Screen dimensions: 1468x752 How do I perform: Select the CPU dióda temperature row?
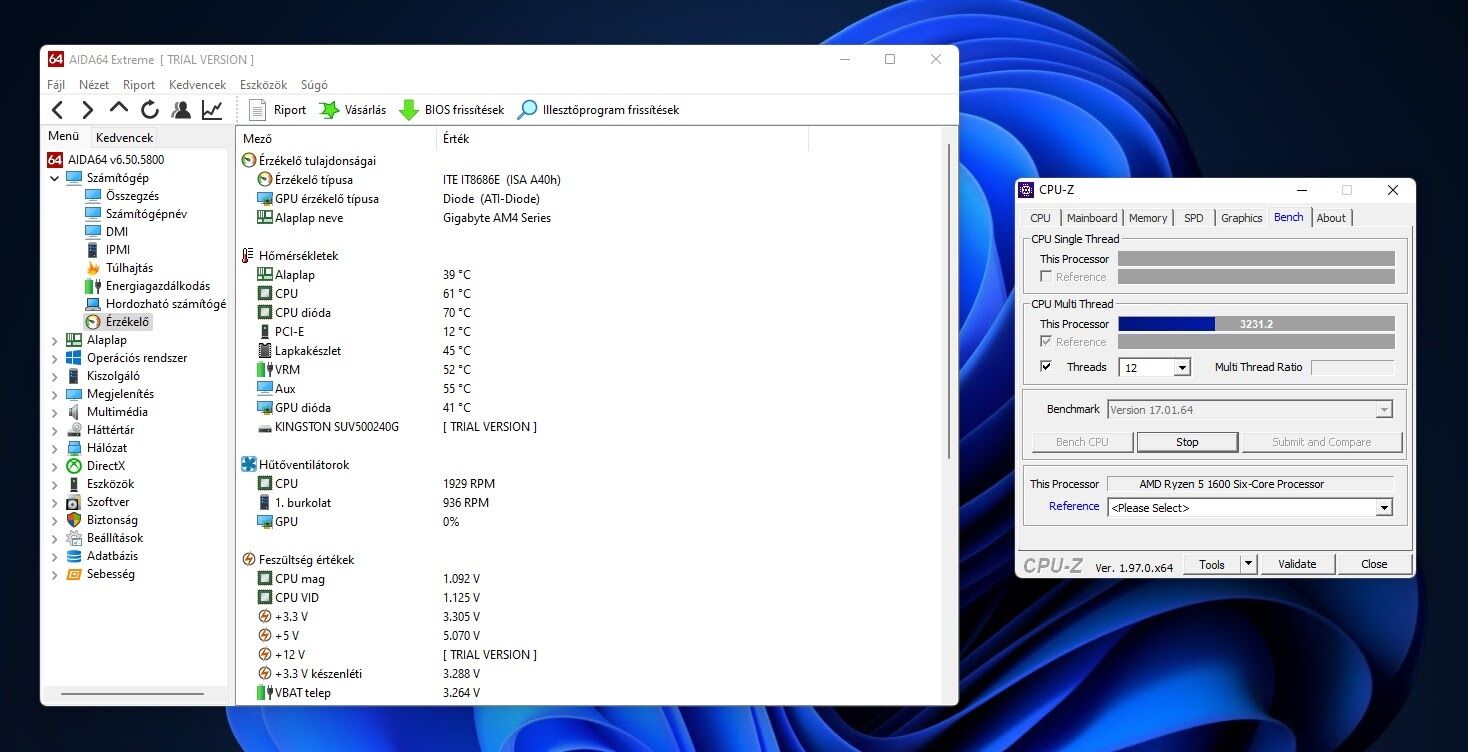tap(590, 313)
